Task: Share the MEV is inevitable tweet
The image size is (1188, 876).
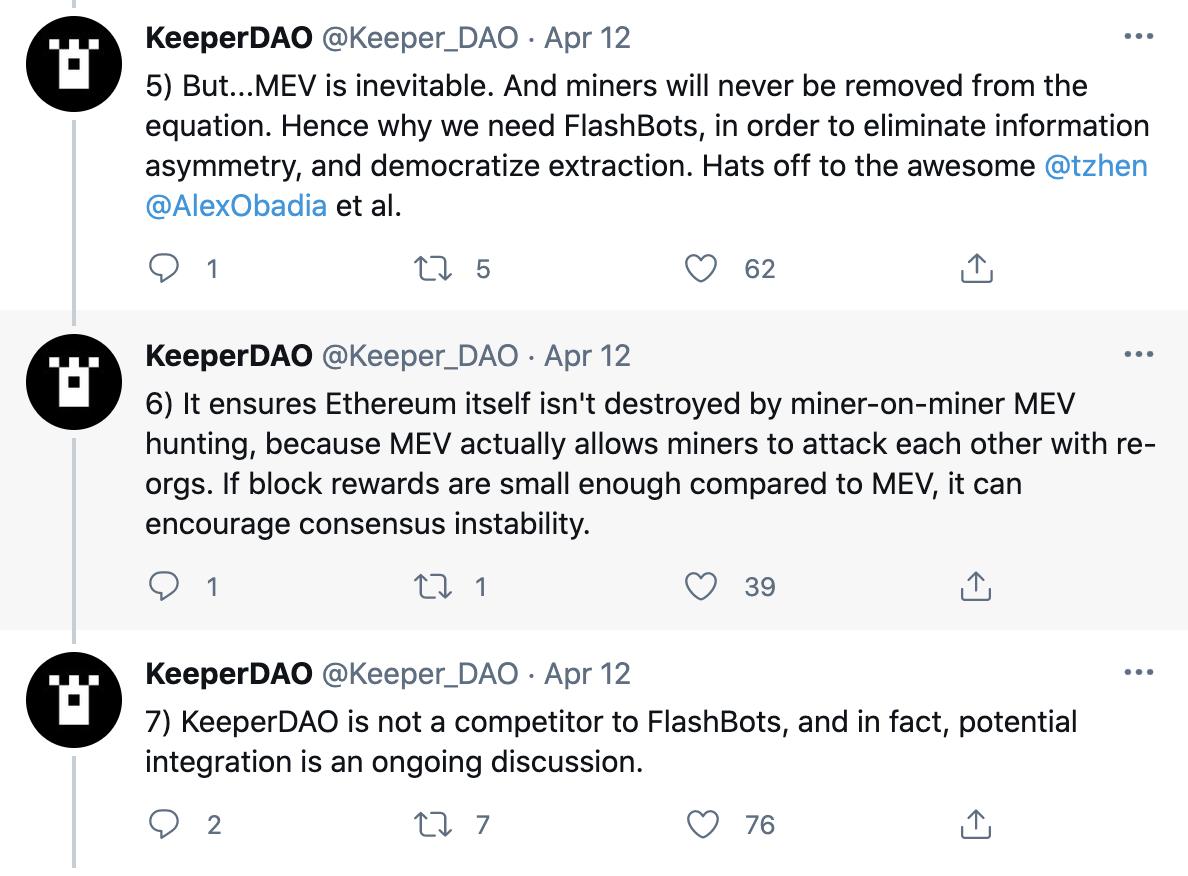Action: tap(976, 268)
